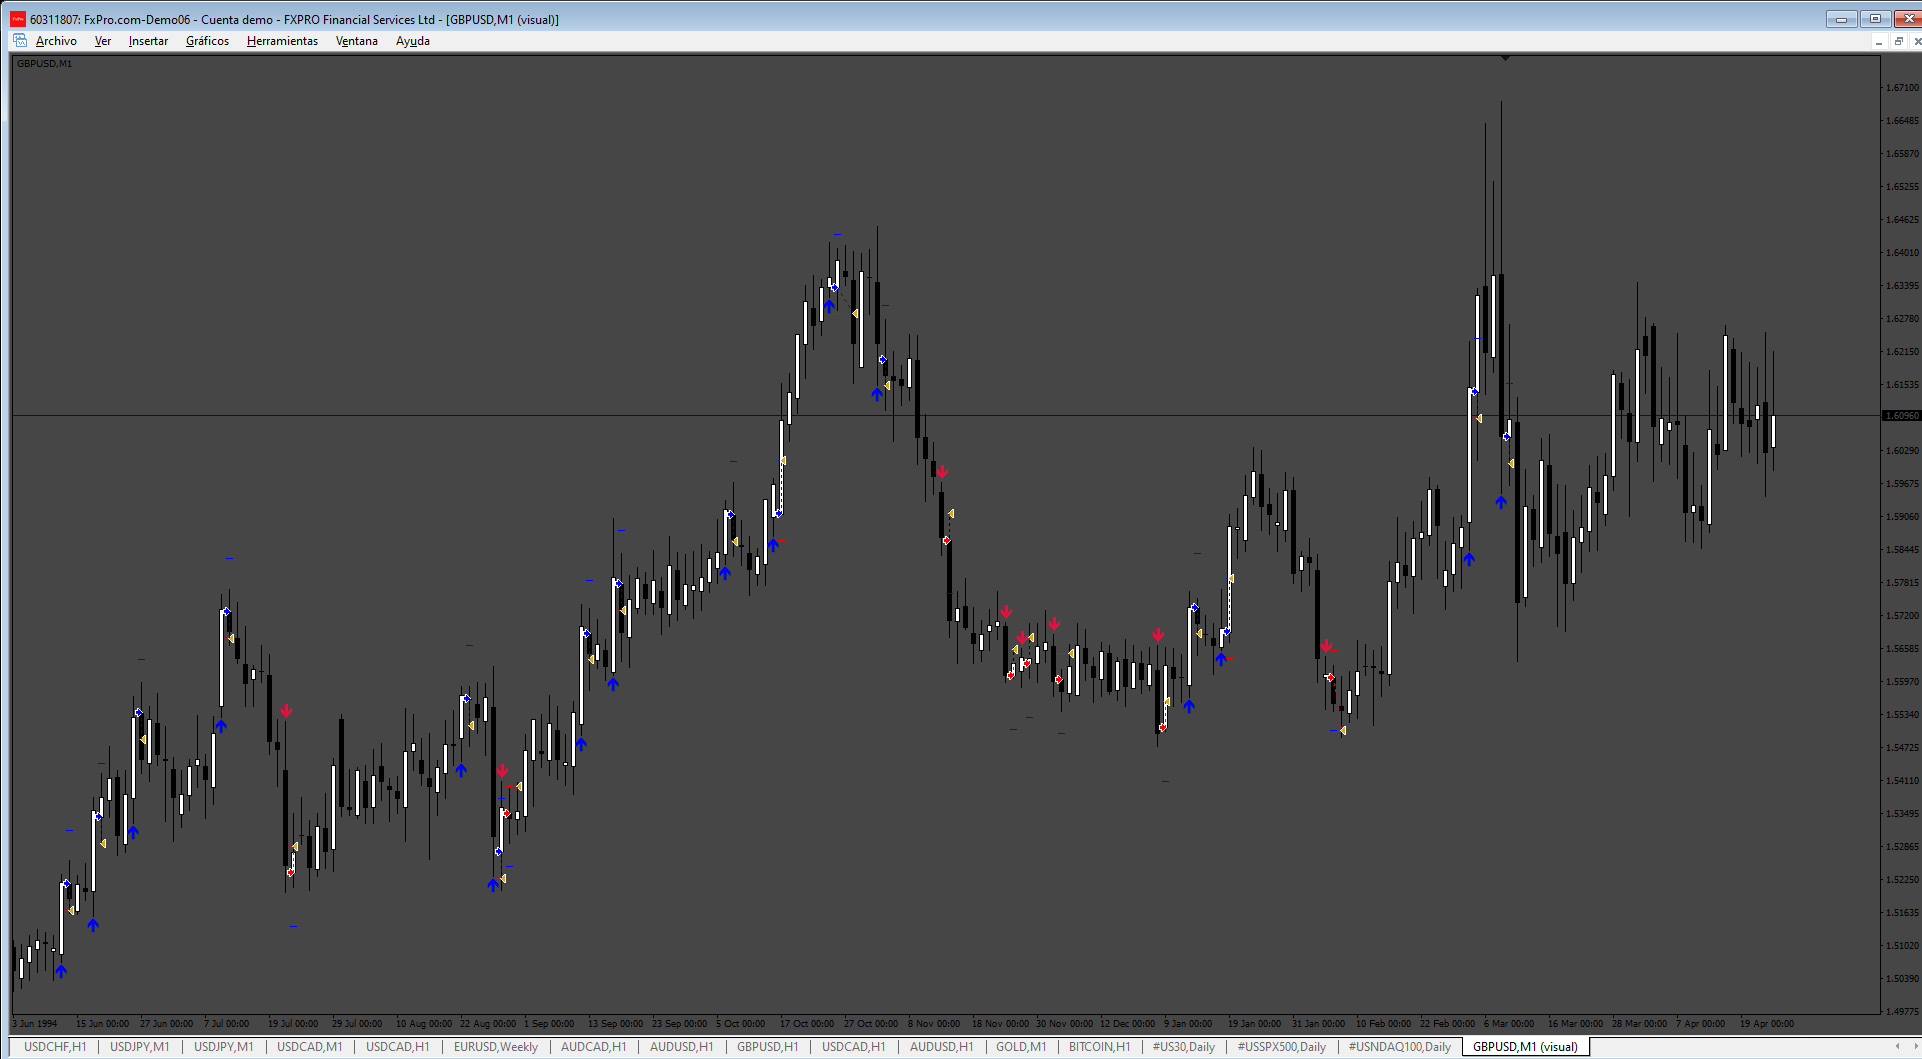The image size is (1922, 1059).
Task: Switch to the #USSPX500,Daily chart tab
Action: [1281, 1047]
